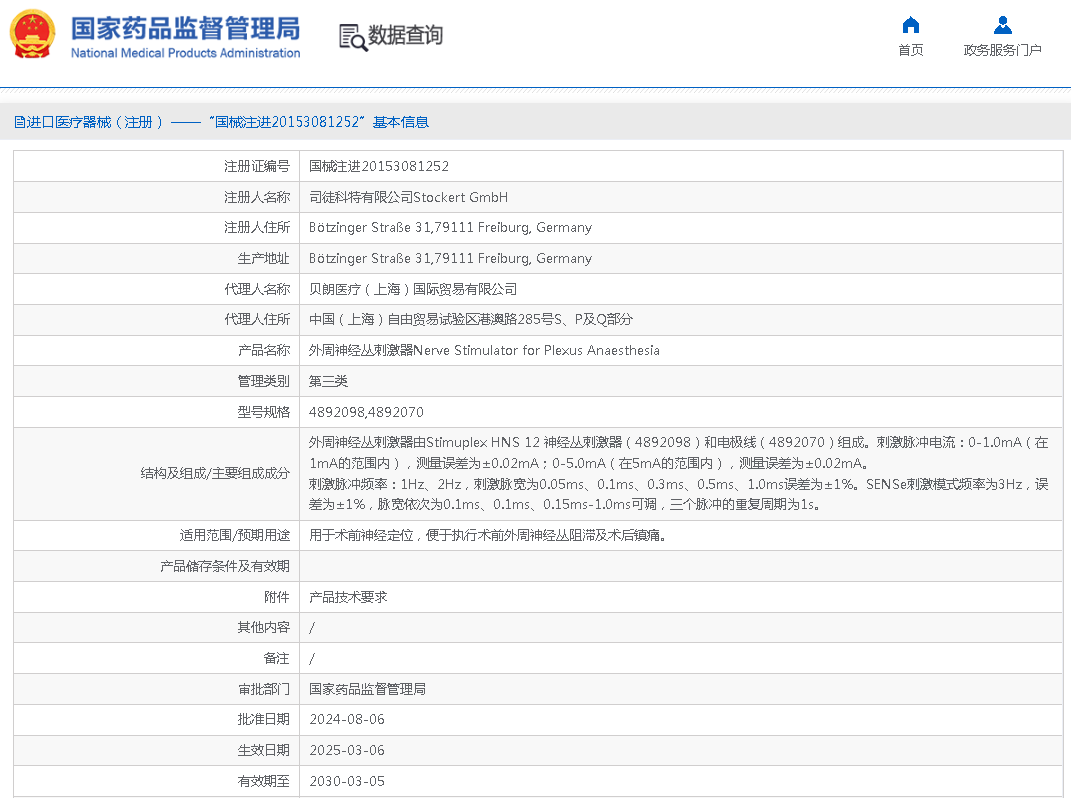Click the model spec 4892098,4892070 value

(366, 412)
